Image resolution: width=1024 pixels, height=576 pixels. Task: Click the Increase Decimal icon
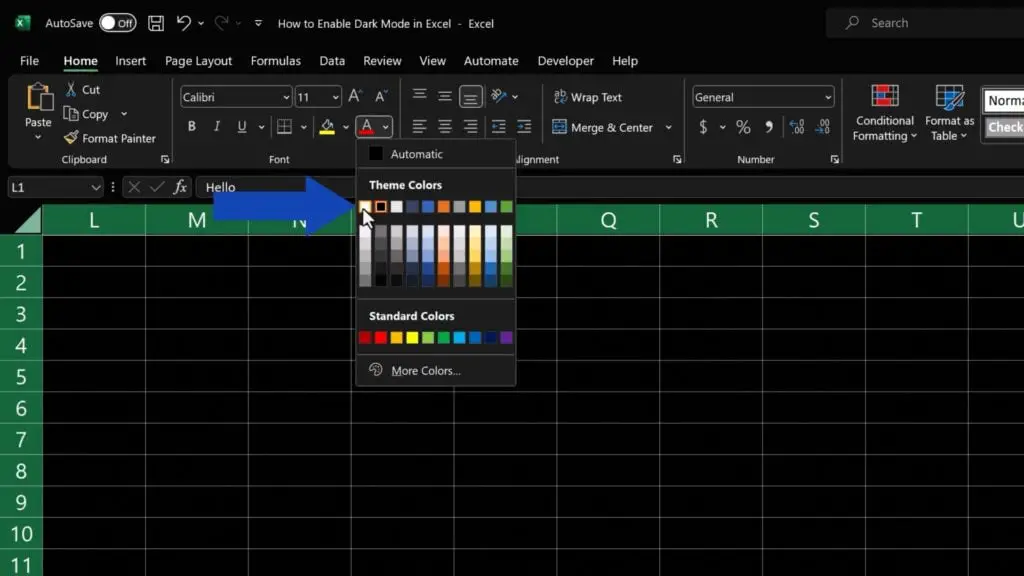[797, 127]
